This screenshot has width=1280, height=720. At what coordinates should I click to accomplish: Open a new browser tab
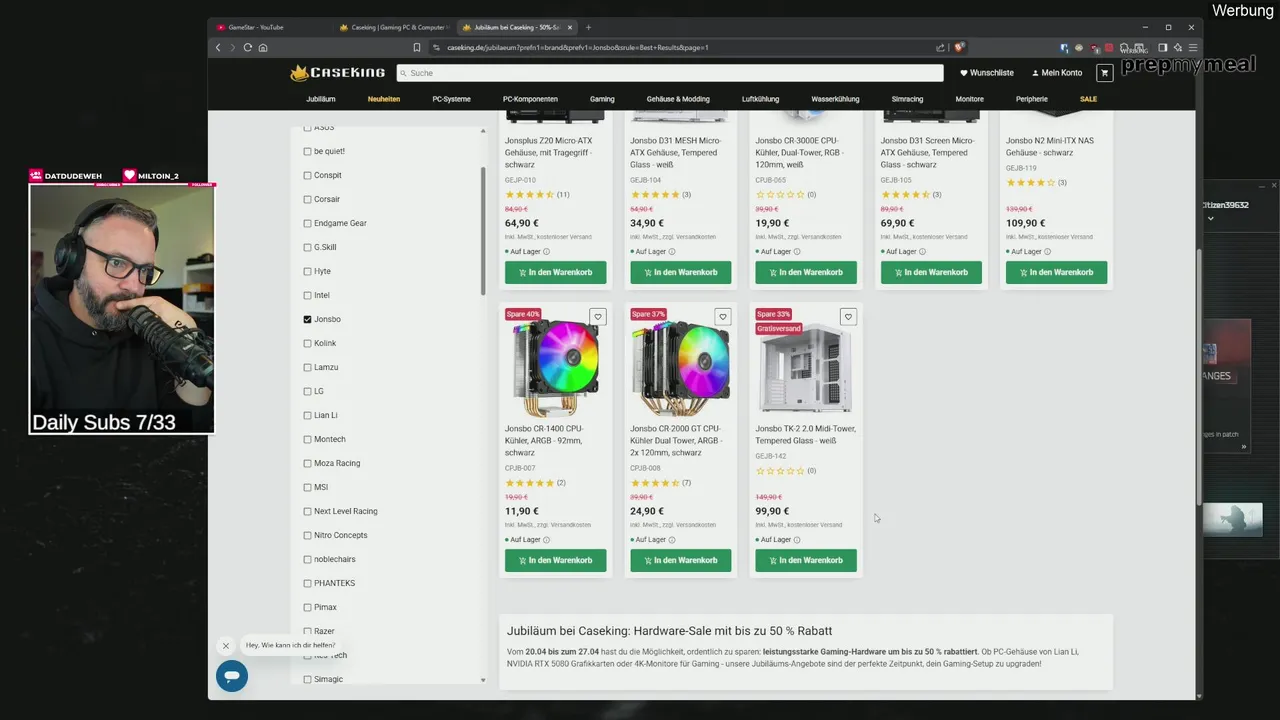pos(588,27)
